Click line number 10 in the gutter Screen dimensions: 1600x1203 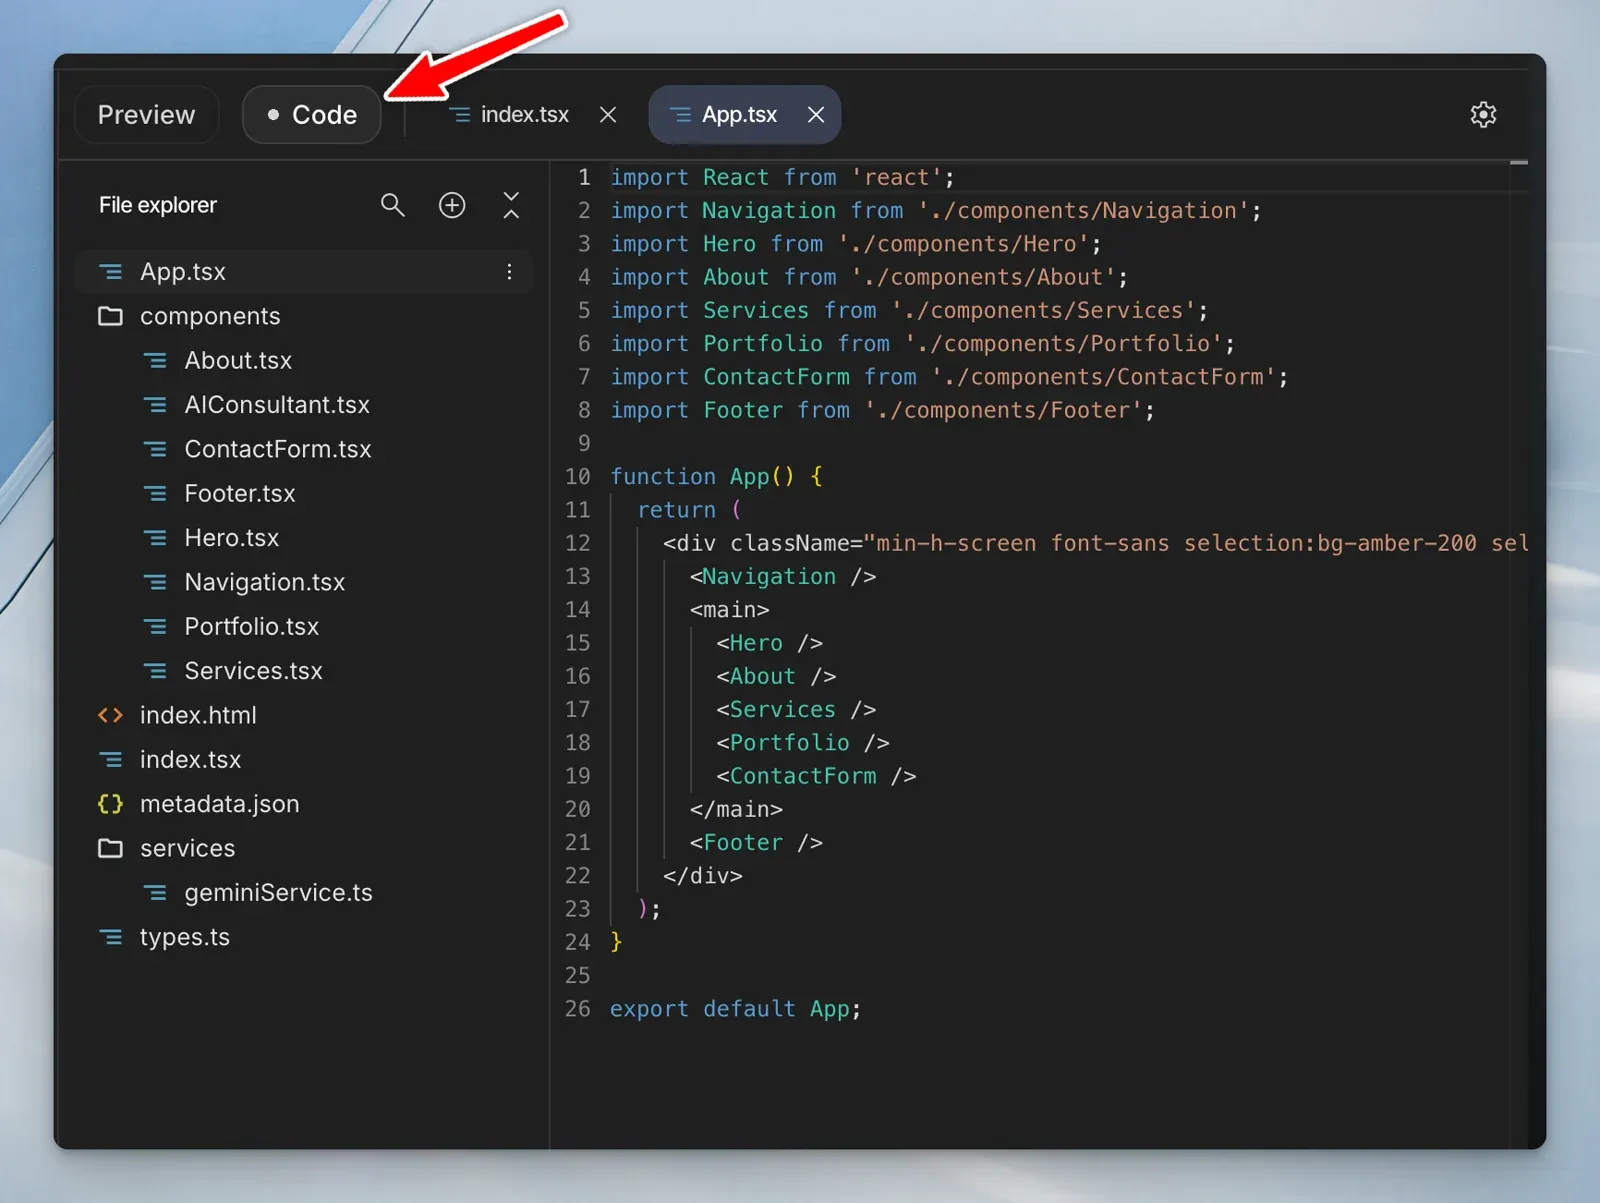click(577, 477)
